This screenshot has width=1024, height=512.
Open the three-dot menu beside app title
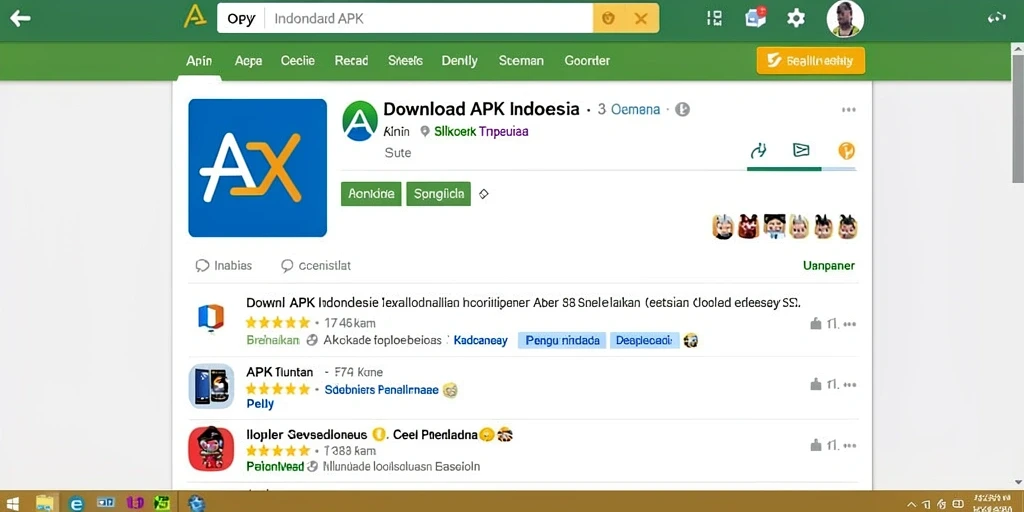point(848,110)
